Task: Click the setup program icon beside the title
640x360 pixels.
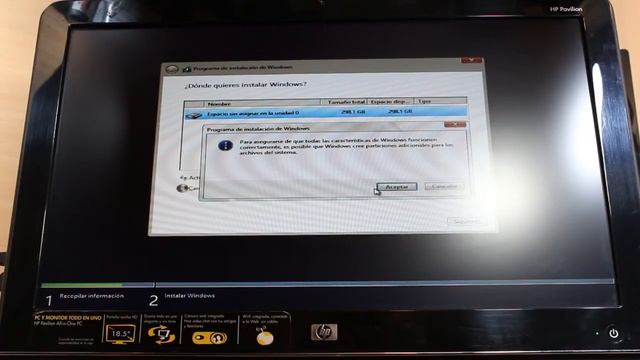Action: coord(187,69)
